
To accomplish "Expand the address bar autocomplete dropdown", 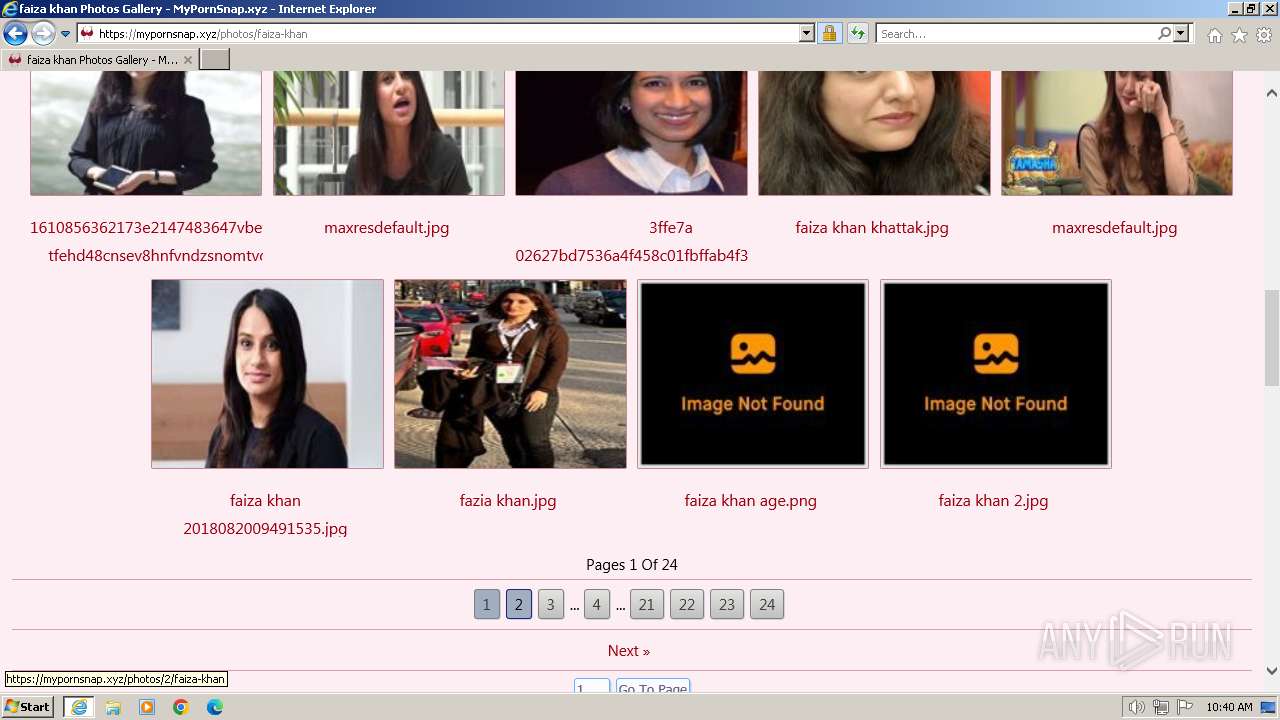I will click(x=807, y=33).
